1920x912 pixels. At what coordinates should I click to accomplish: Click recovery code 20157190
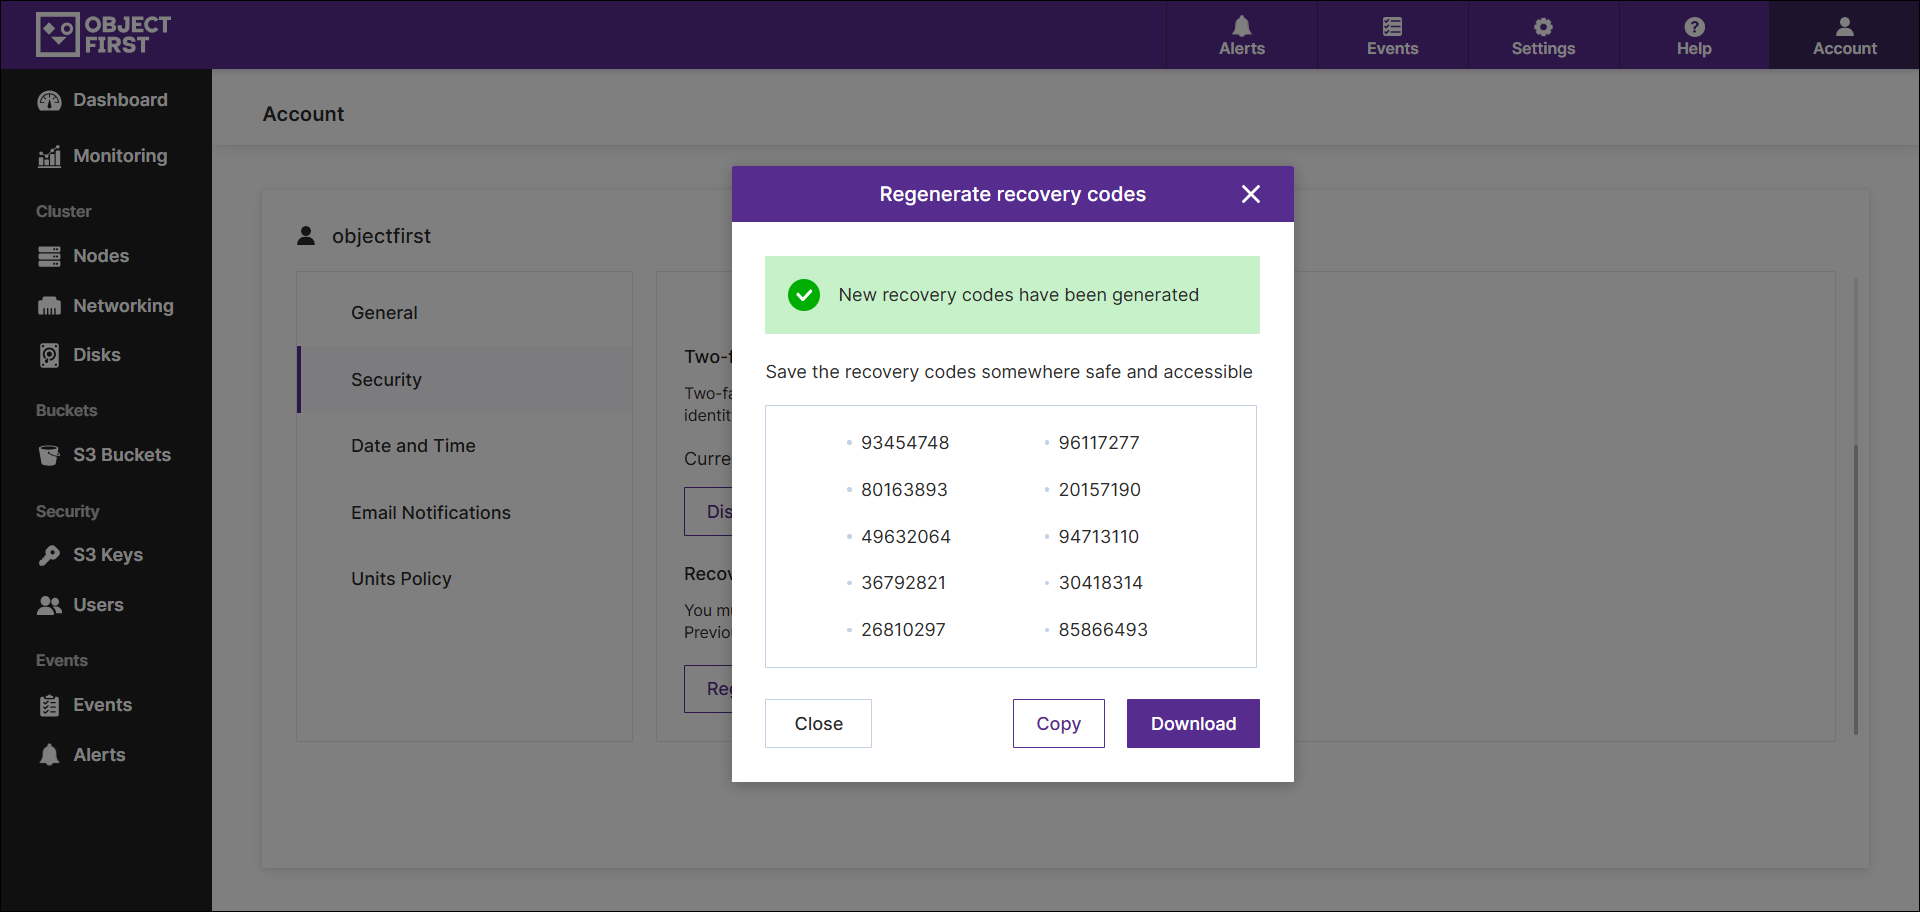point(1099,490)
